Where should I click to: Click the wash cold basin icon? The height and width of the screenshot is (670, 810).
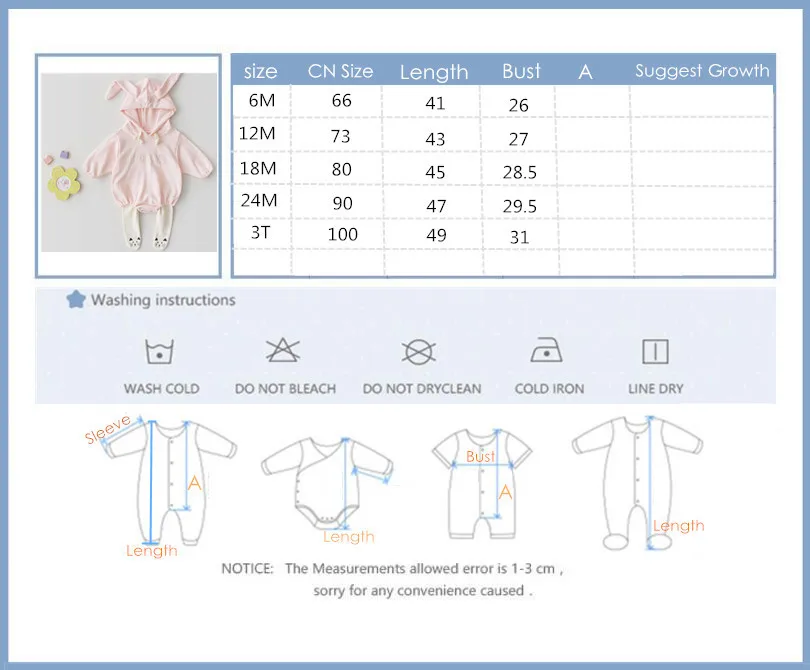tap(159, 352)
